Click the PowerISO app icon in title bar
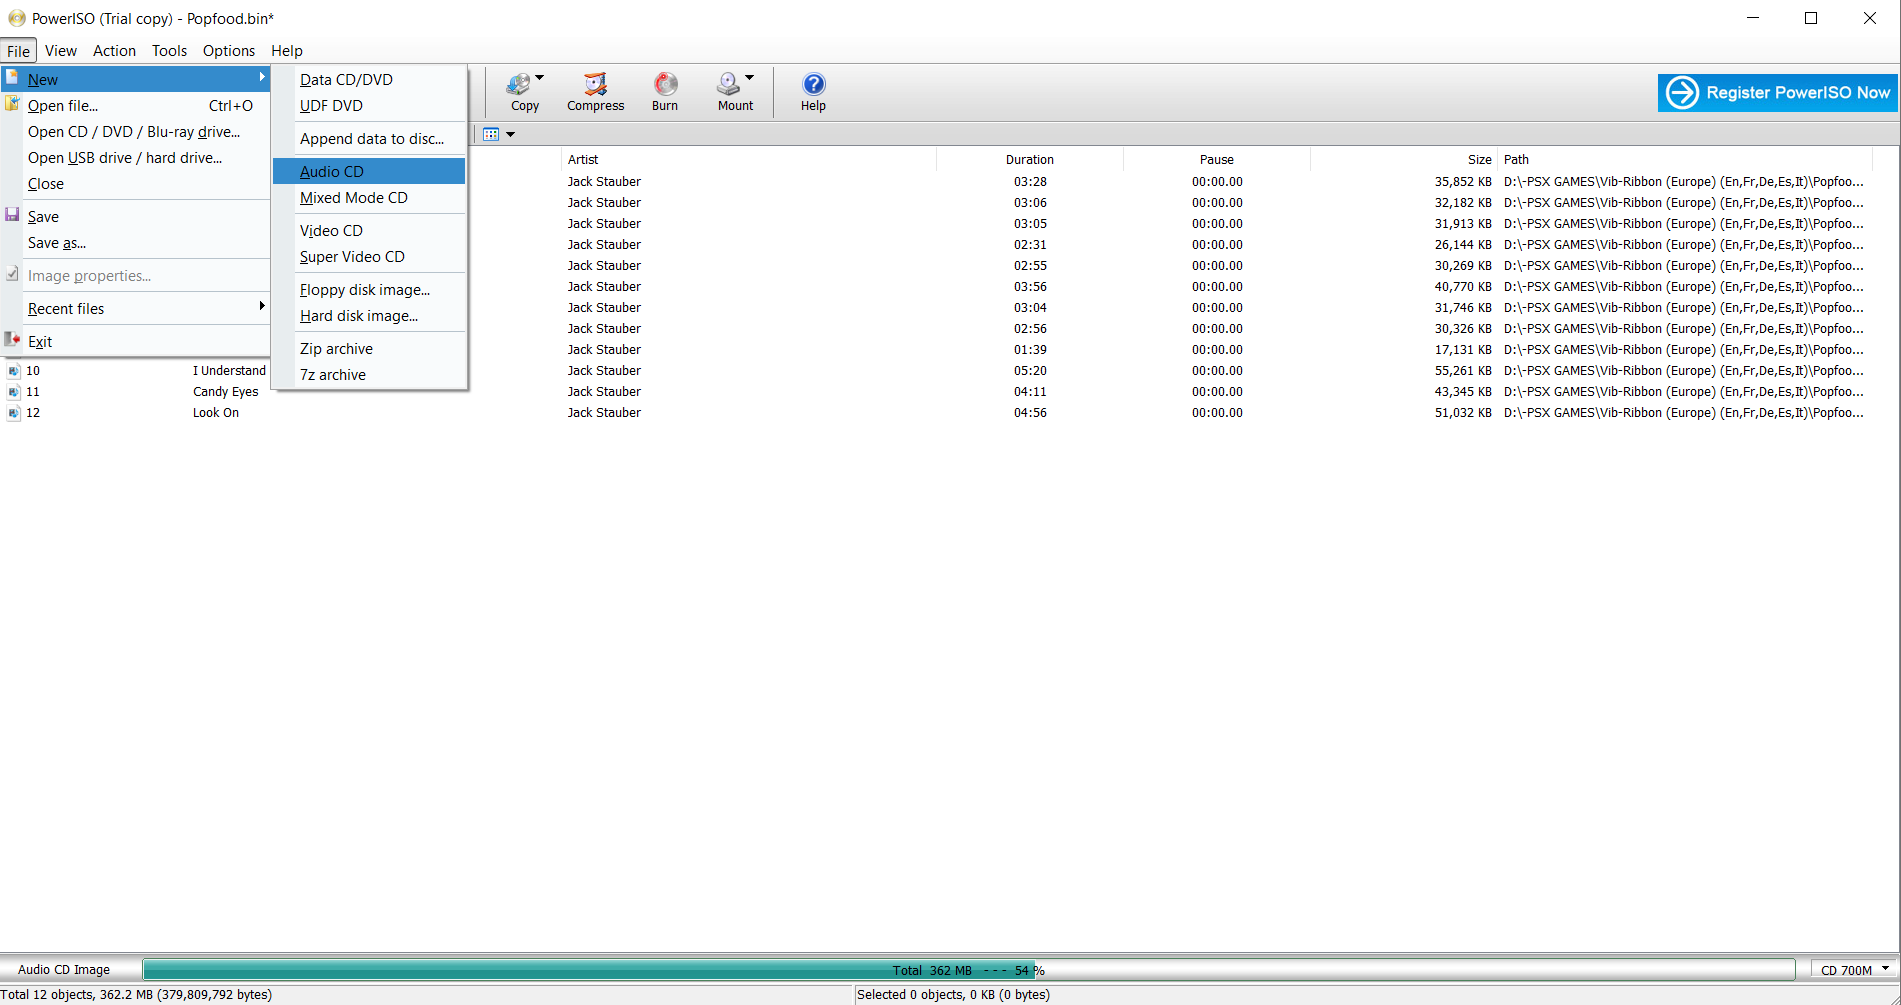Viewport: 1901px width, 1005px height. 16,18
